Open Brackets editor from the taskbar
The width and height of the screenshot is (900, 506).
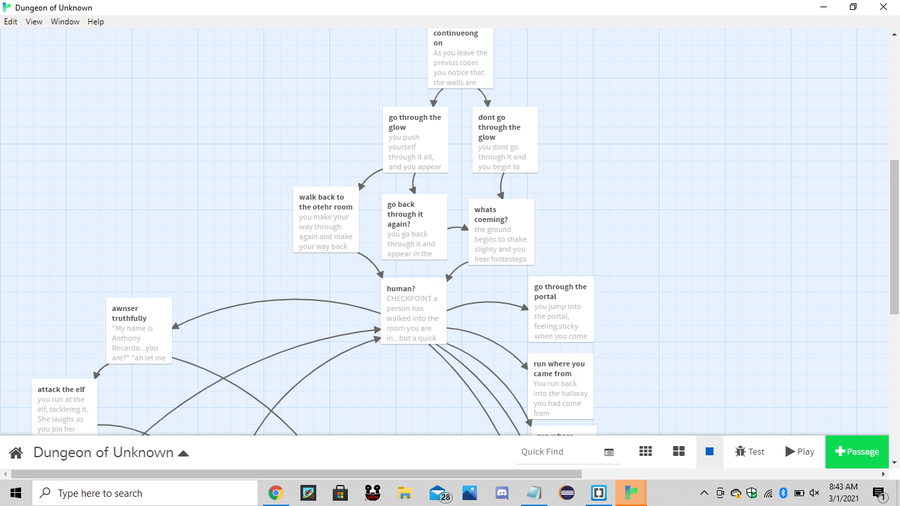tap(599, 493)
